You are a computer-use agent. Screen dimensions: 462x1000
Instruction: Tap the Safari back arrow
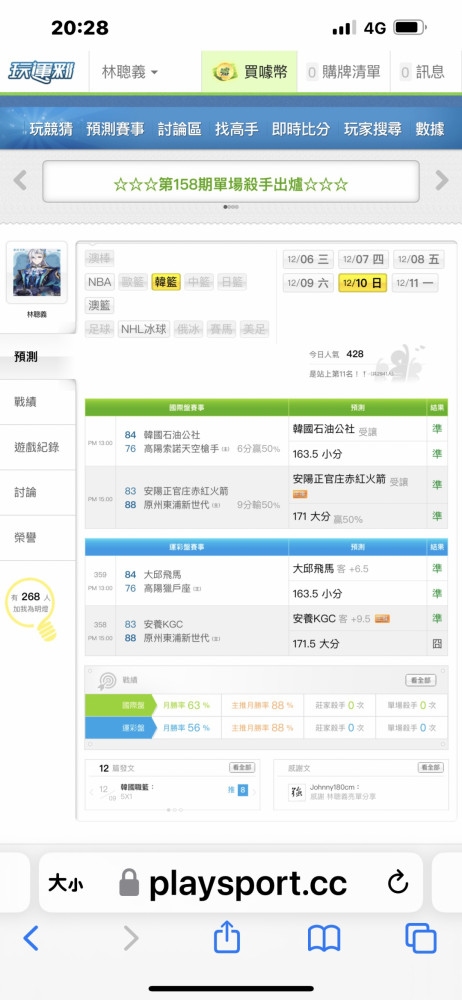pyautogui.click(x=31, y=938)
